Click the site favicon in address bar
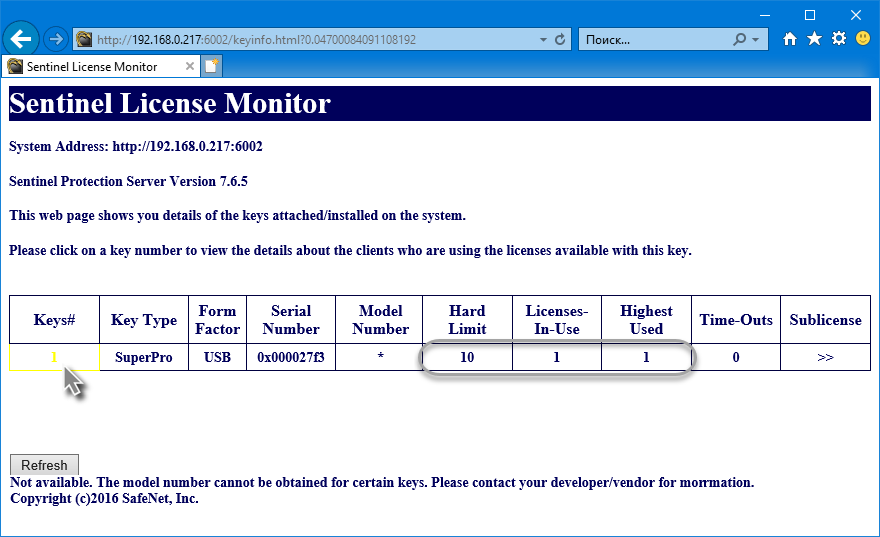 click(84, 39)
